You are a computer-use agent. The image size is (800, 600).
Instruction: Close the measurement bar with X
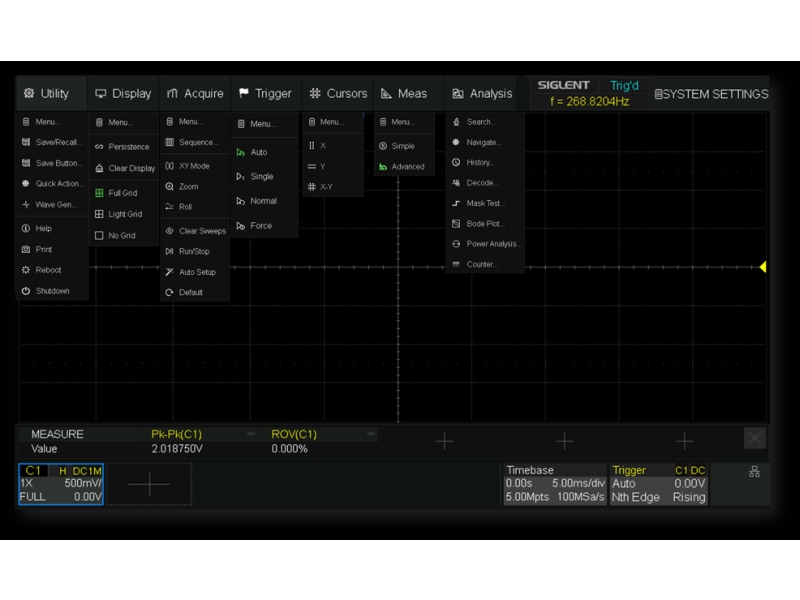[x=755, y=438]
